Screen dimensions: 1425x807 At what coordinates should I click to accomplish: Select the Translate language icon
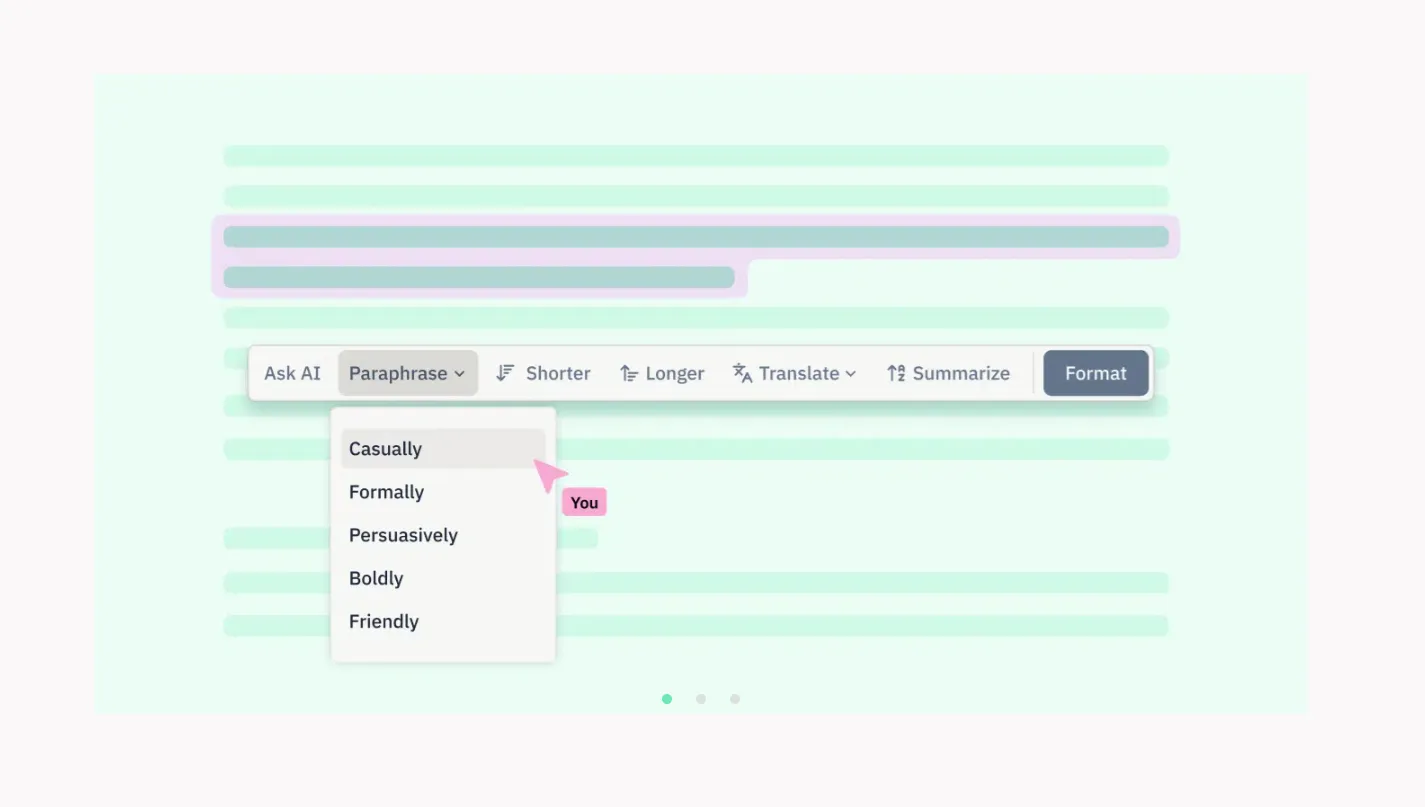(x=741, y=372)
